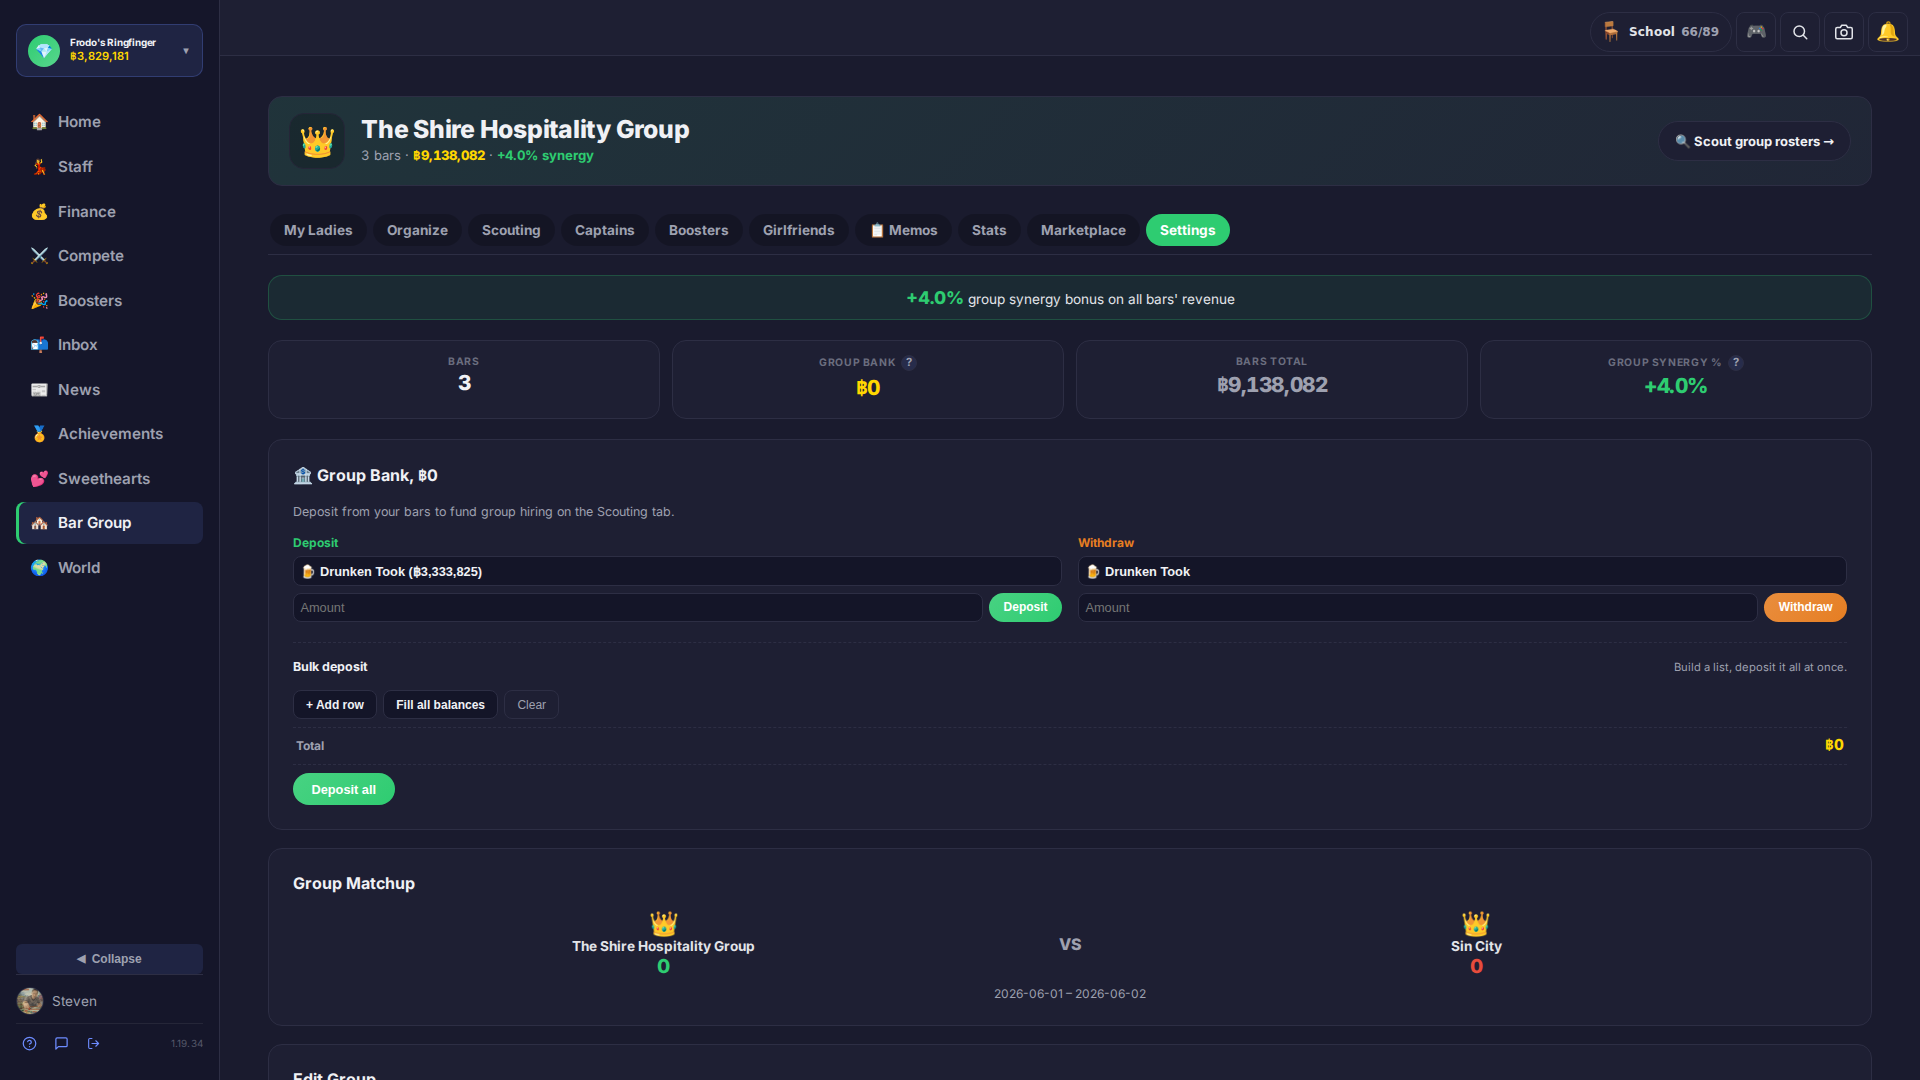This screenshot has height=1080, width=1920.
Task: Click the orange Withdraw button
Action: 1805,607
